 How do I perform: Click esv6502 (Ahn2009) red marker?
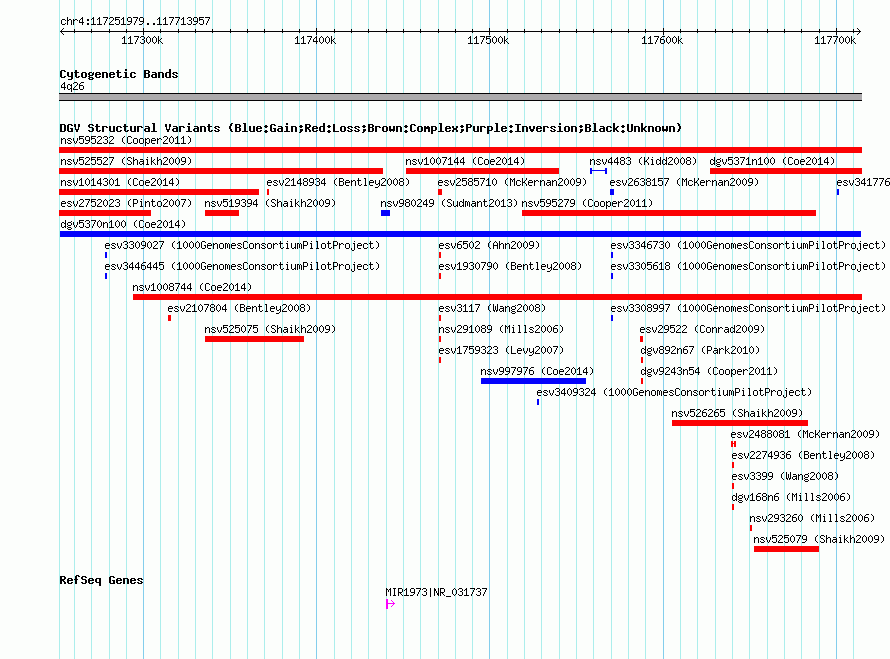point(440,255)
